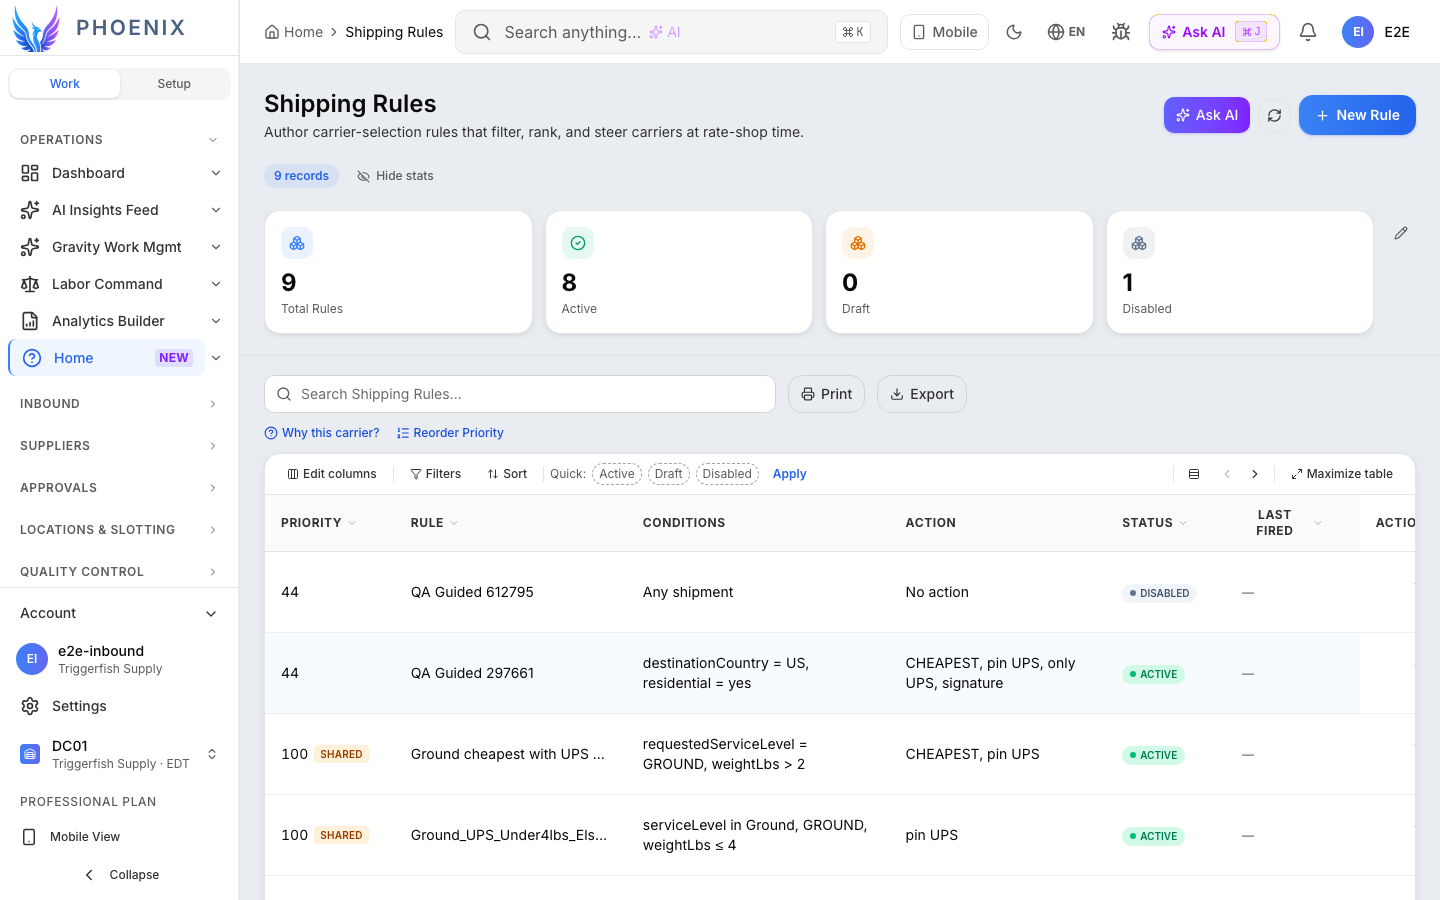Click the Phoenix logo icon
Screen dimensions: 1440x900
36,28
